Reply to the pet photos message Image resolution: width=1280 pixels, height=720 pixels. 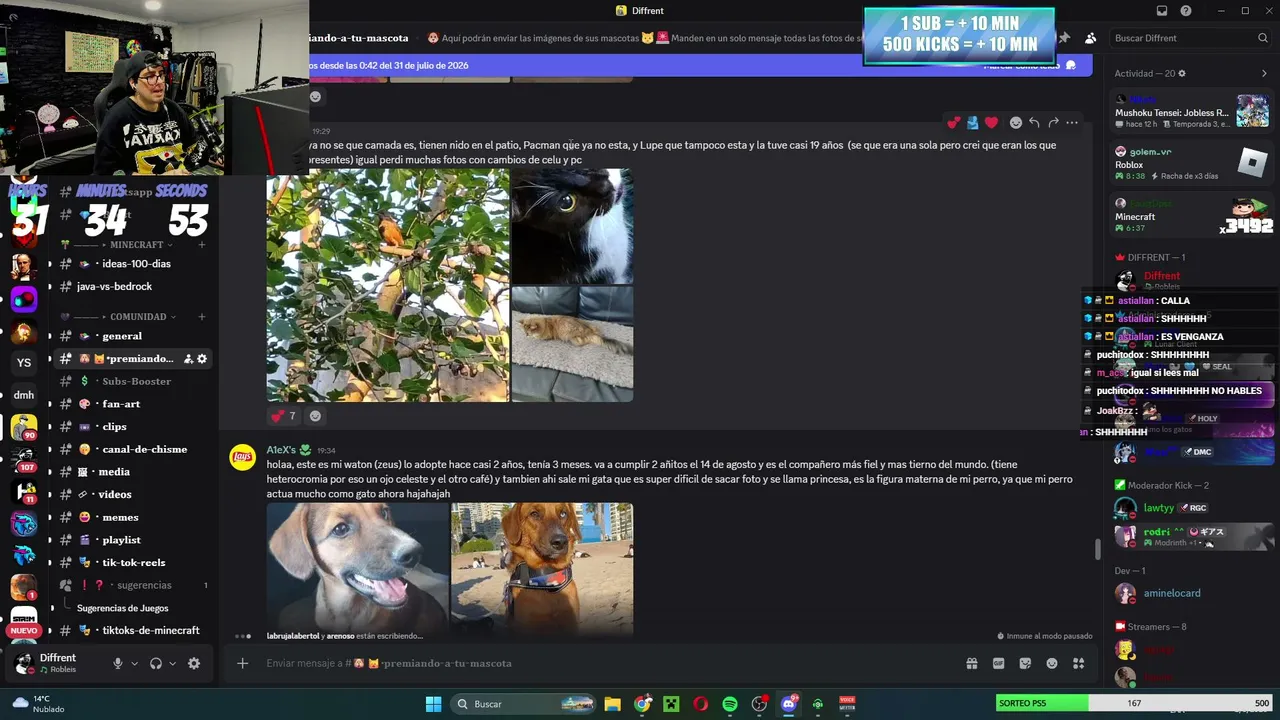tap(1034, 123)
